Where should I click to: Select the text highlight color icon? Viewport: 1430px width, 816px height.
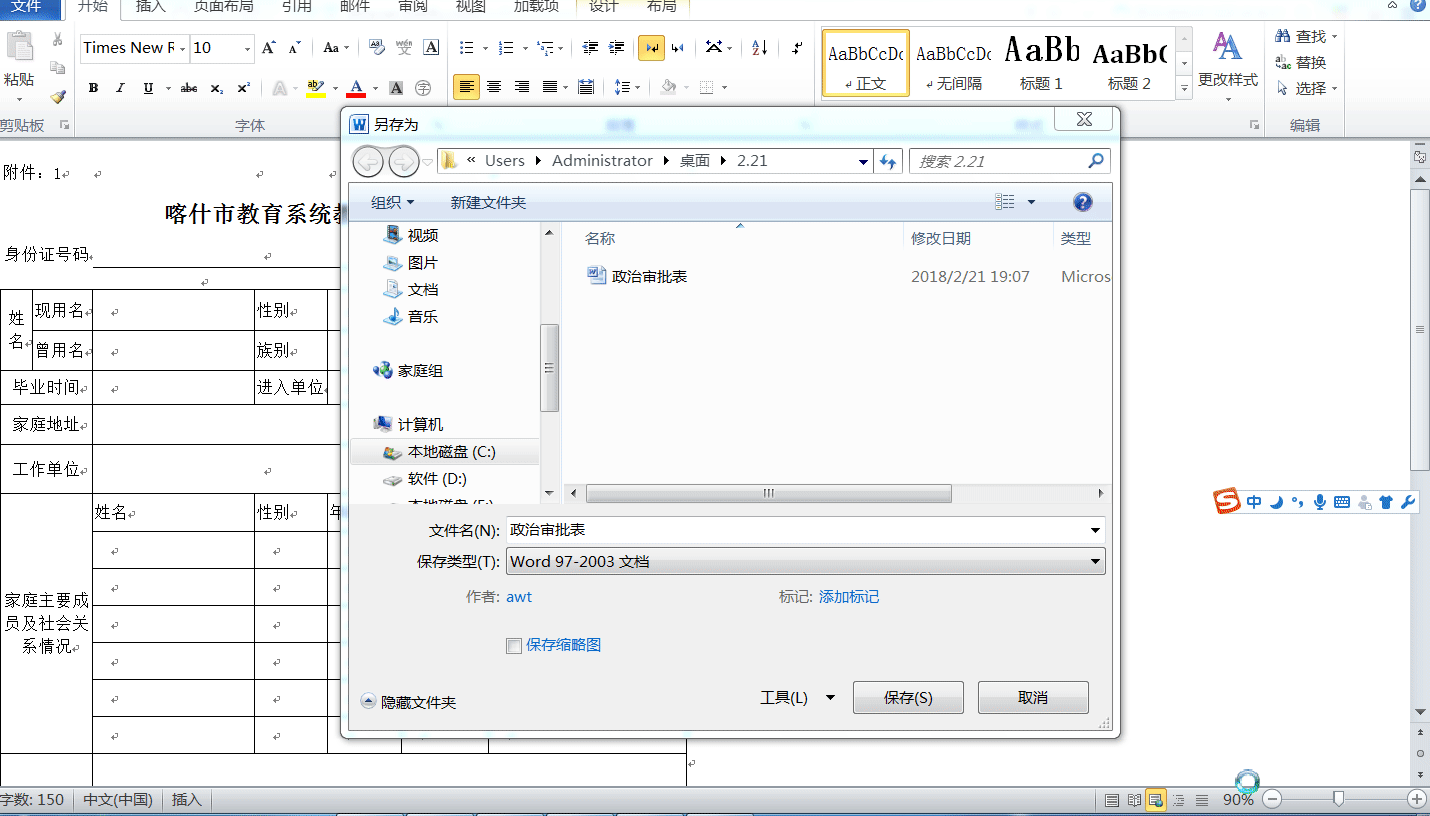pos(317,88)
